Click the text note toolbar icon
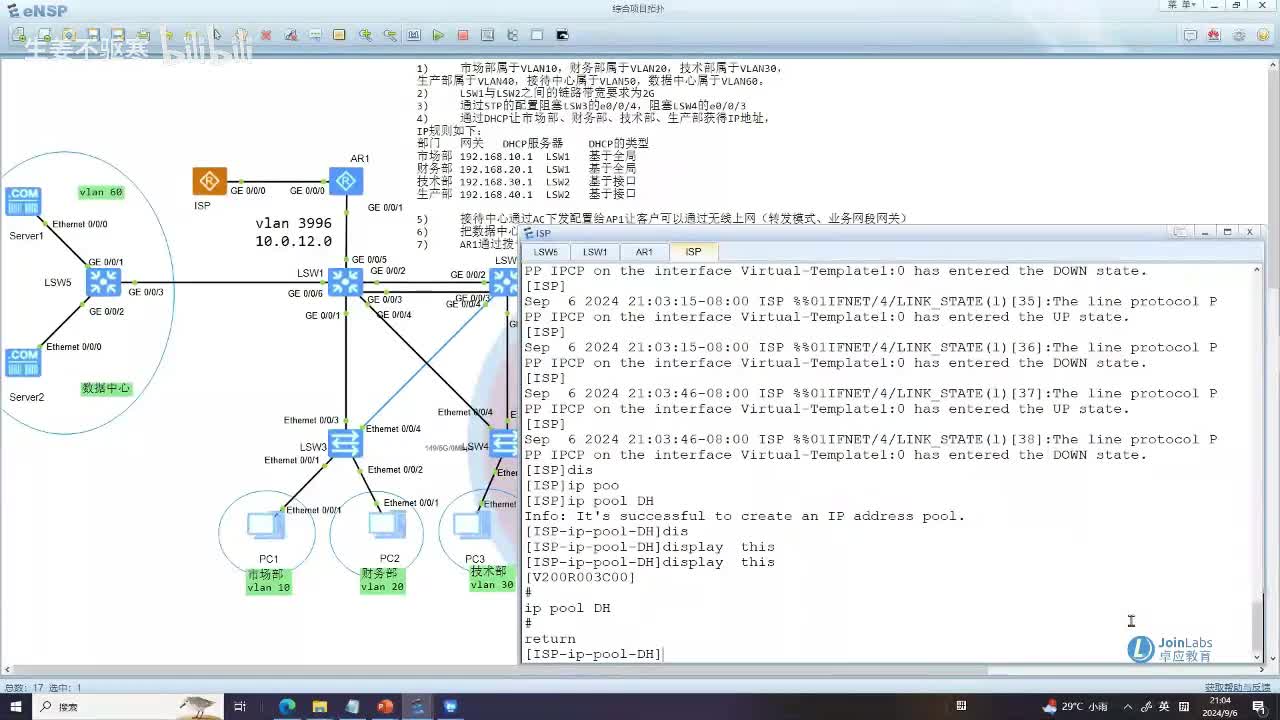Screen dimensions: 1280x720 point(315,35)
